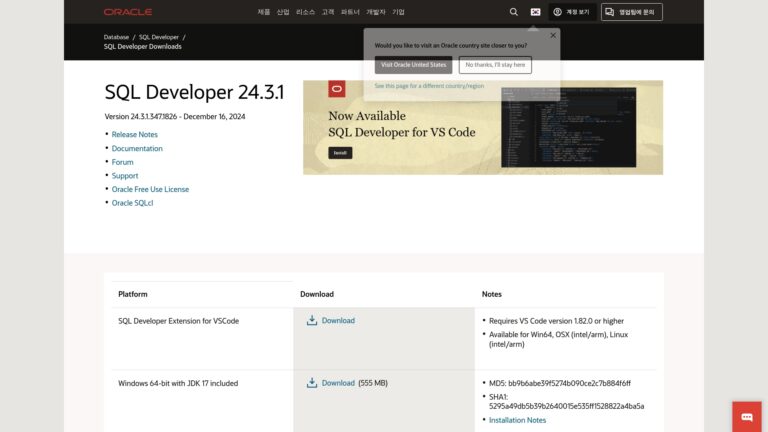Open the search magnifier icon
The width and height of the screenshot is (768, 432).
click(x=513, y=12)
